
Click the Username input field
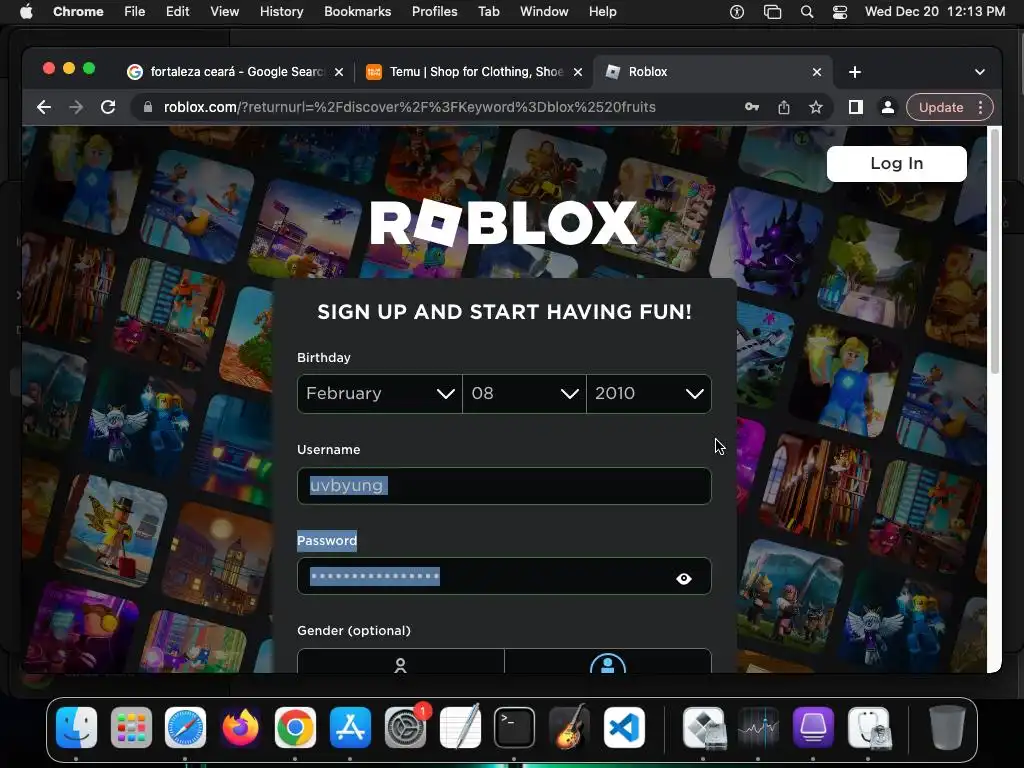[504, 485]
